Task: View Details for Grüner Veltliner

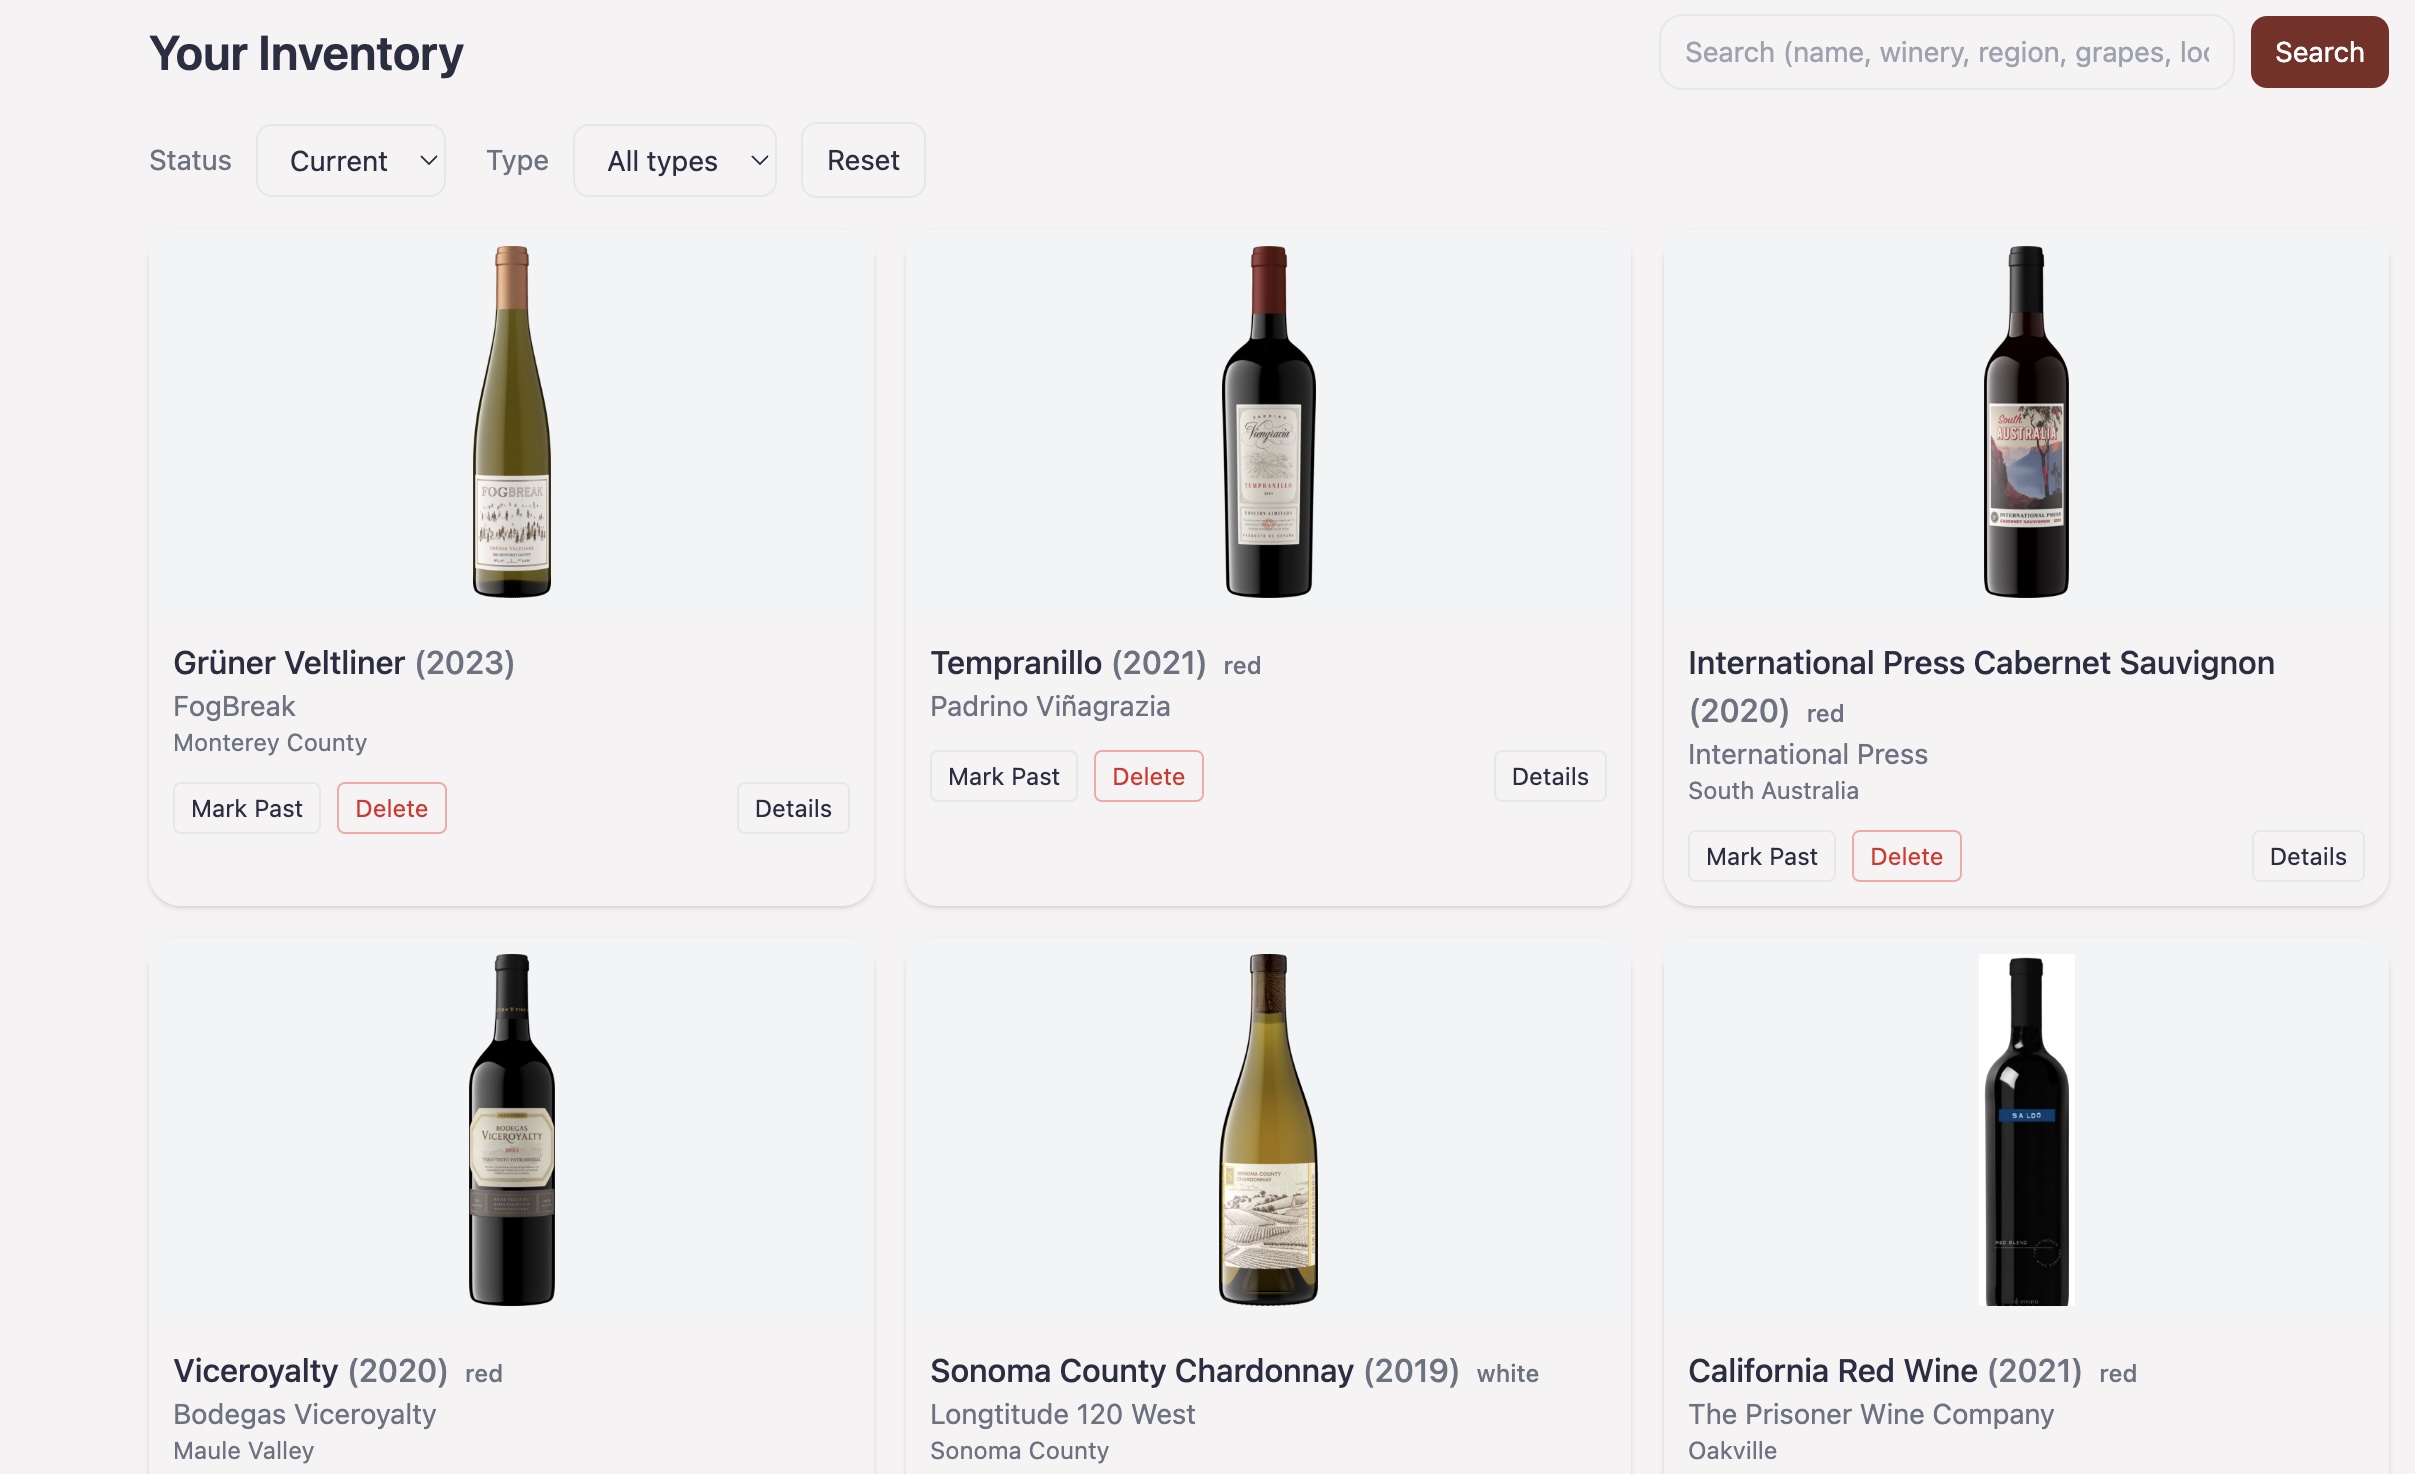Action: point(793,808)
